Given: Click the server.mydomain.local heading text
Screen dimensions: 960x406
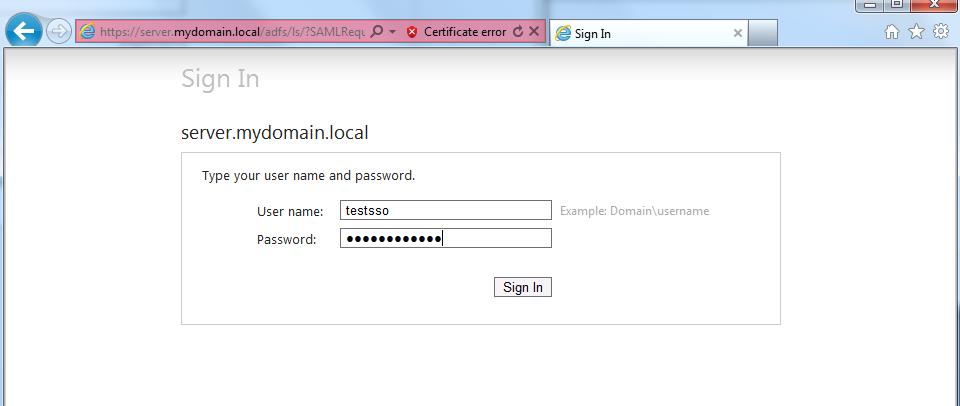Looking at the screenshot, I should tap(275, 133).
